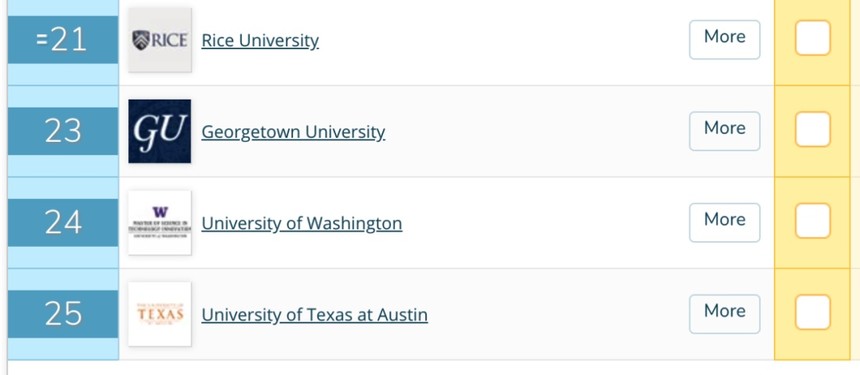The width and height of the screenshot is (860, 375).
Task: Tick the checkbox for Rice University
Action: tap(812, 38)
